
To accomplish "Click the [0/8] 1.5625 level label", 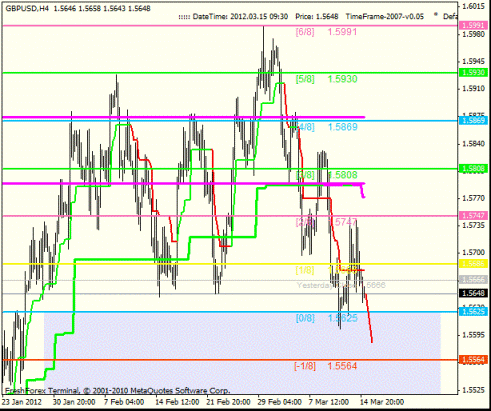I will point(326,318).
